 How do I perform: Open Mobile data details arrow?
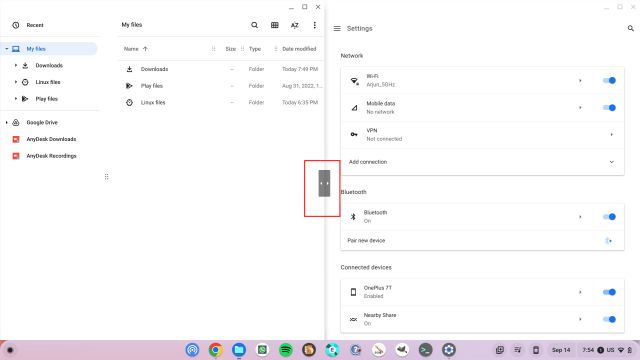coord(580,108)
